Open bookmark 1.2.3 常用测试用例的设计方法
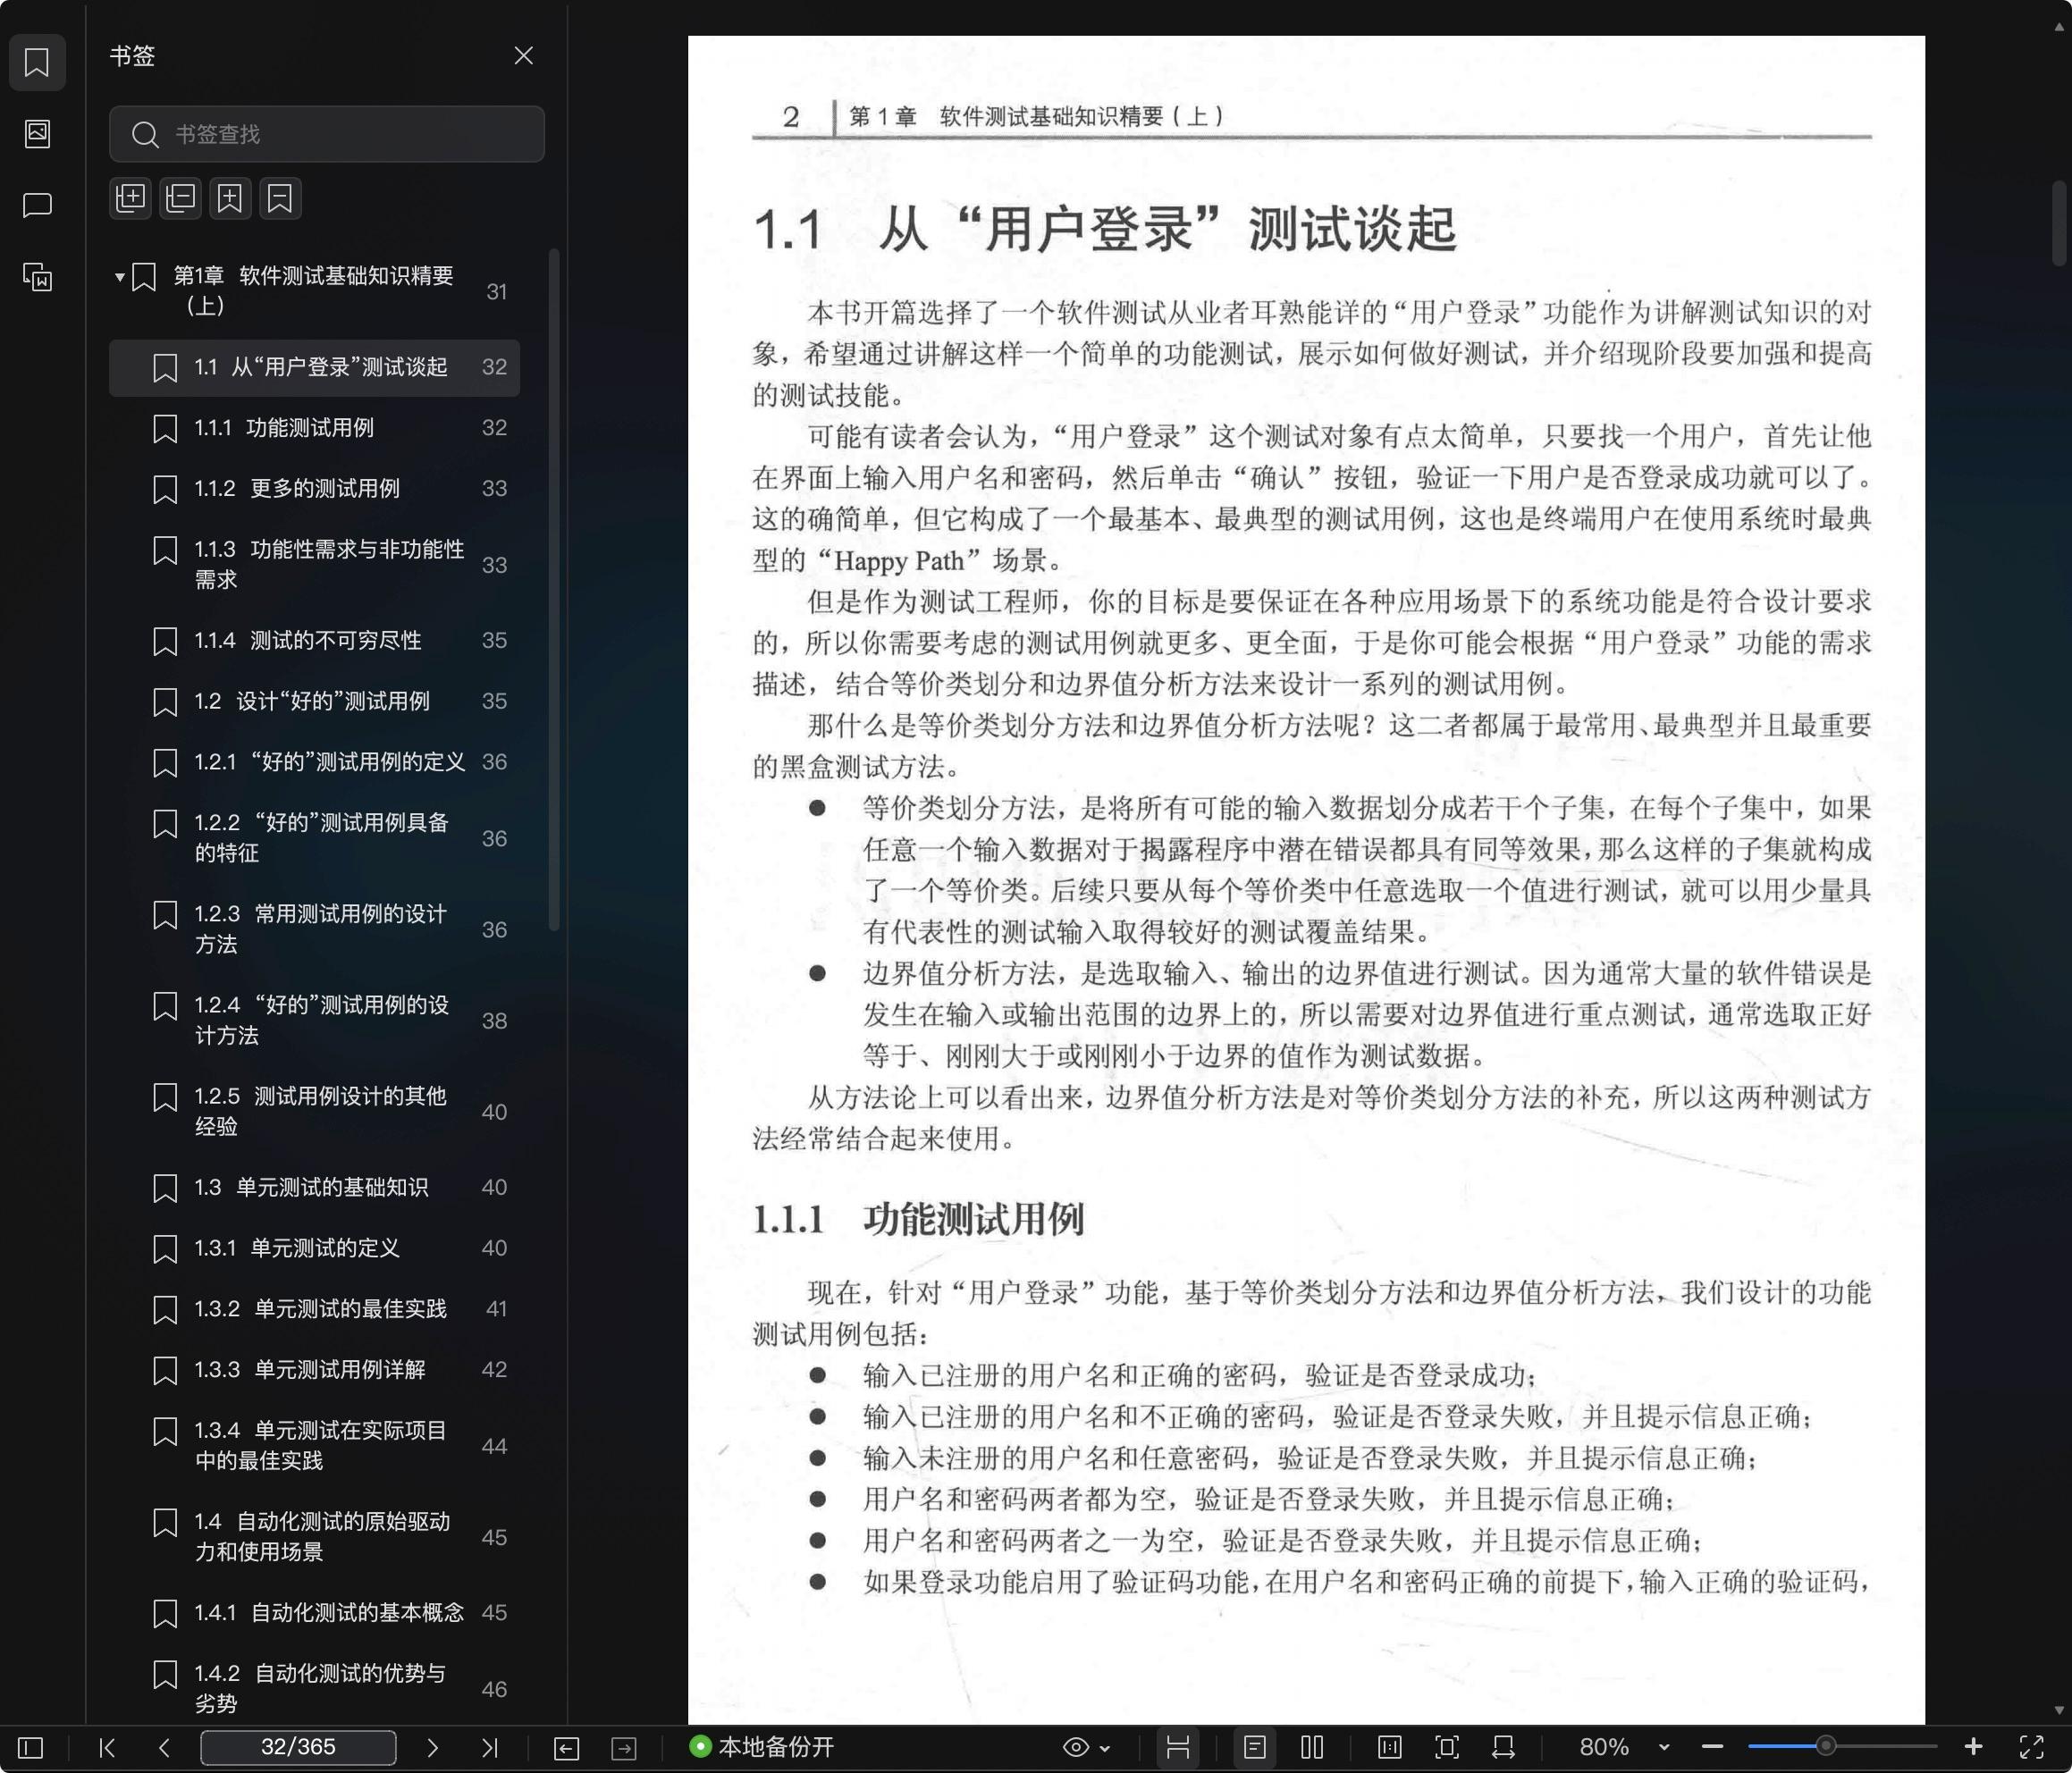2072x1773 pixels. pyautogui.click(x=314, y=929)
